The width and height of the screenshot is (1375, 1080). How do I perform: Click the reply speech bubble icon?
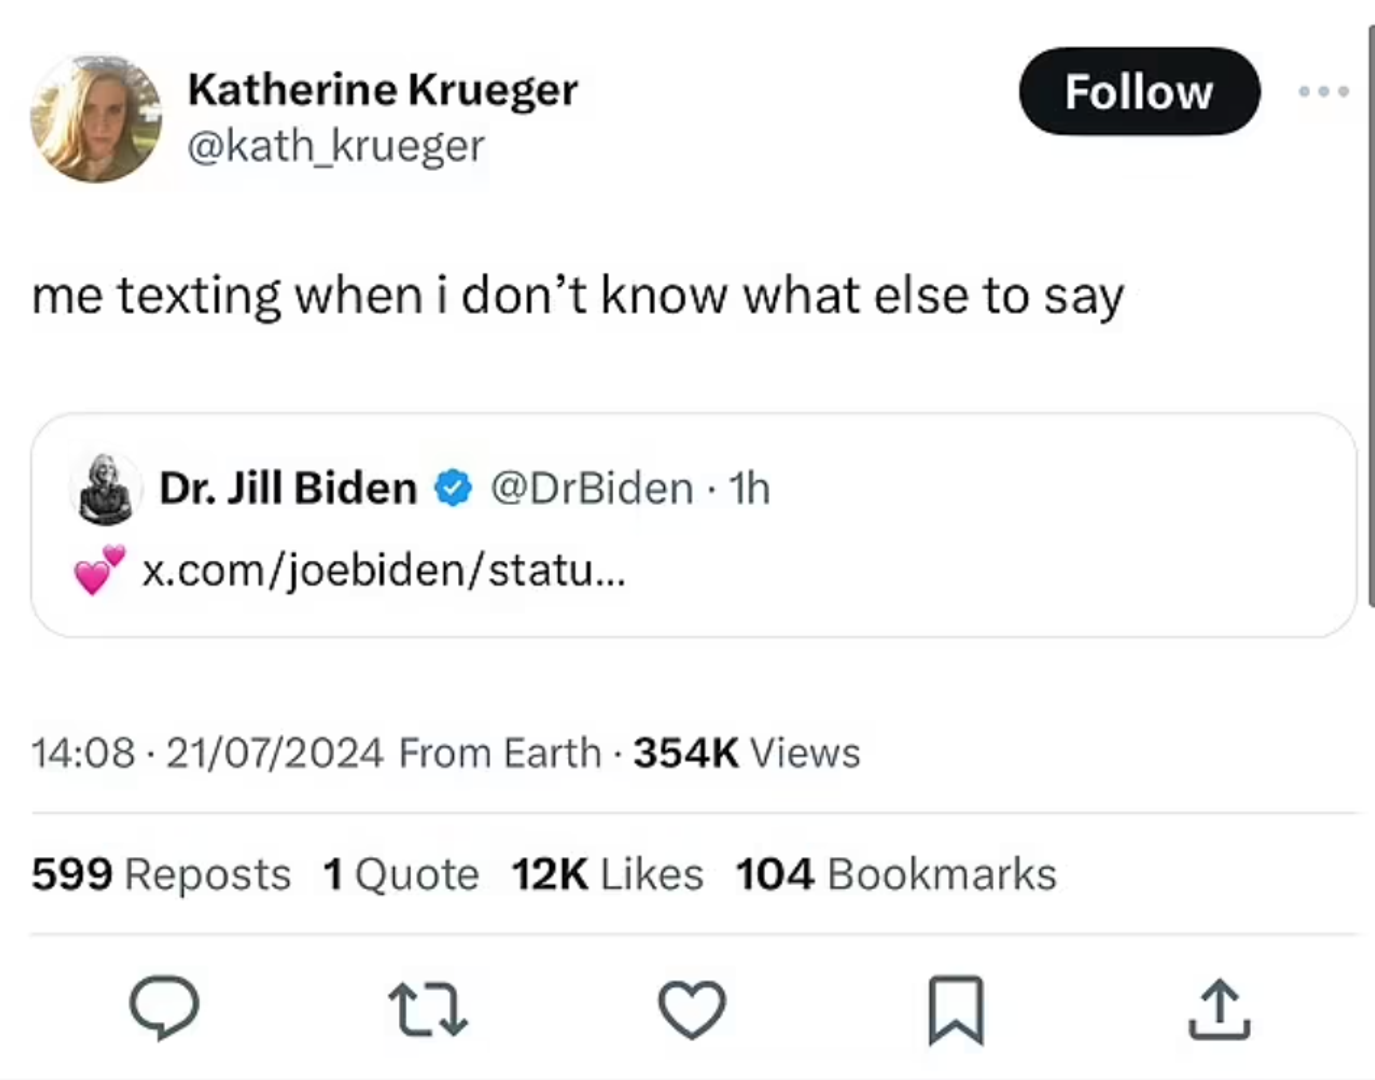pos(164,1008)
